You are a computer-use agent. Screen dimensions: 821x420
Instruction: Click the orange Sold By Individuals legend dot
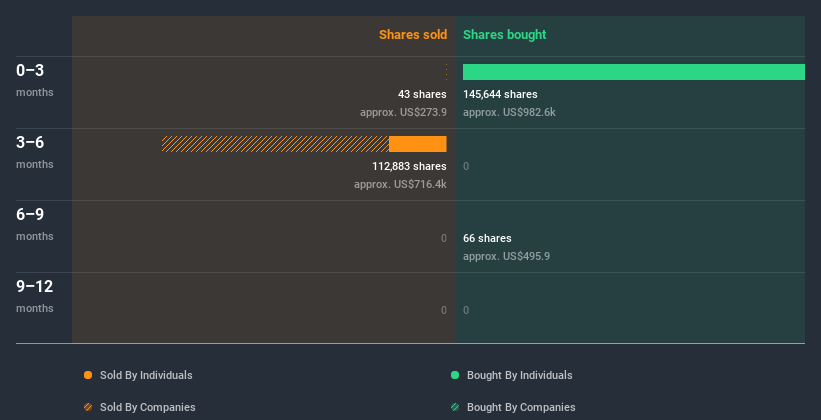88,375
